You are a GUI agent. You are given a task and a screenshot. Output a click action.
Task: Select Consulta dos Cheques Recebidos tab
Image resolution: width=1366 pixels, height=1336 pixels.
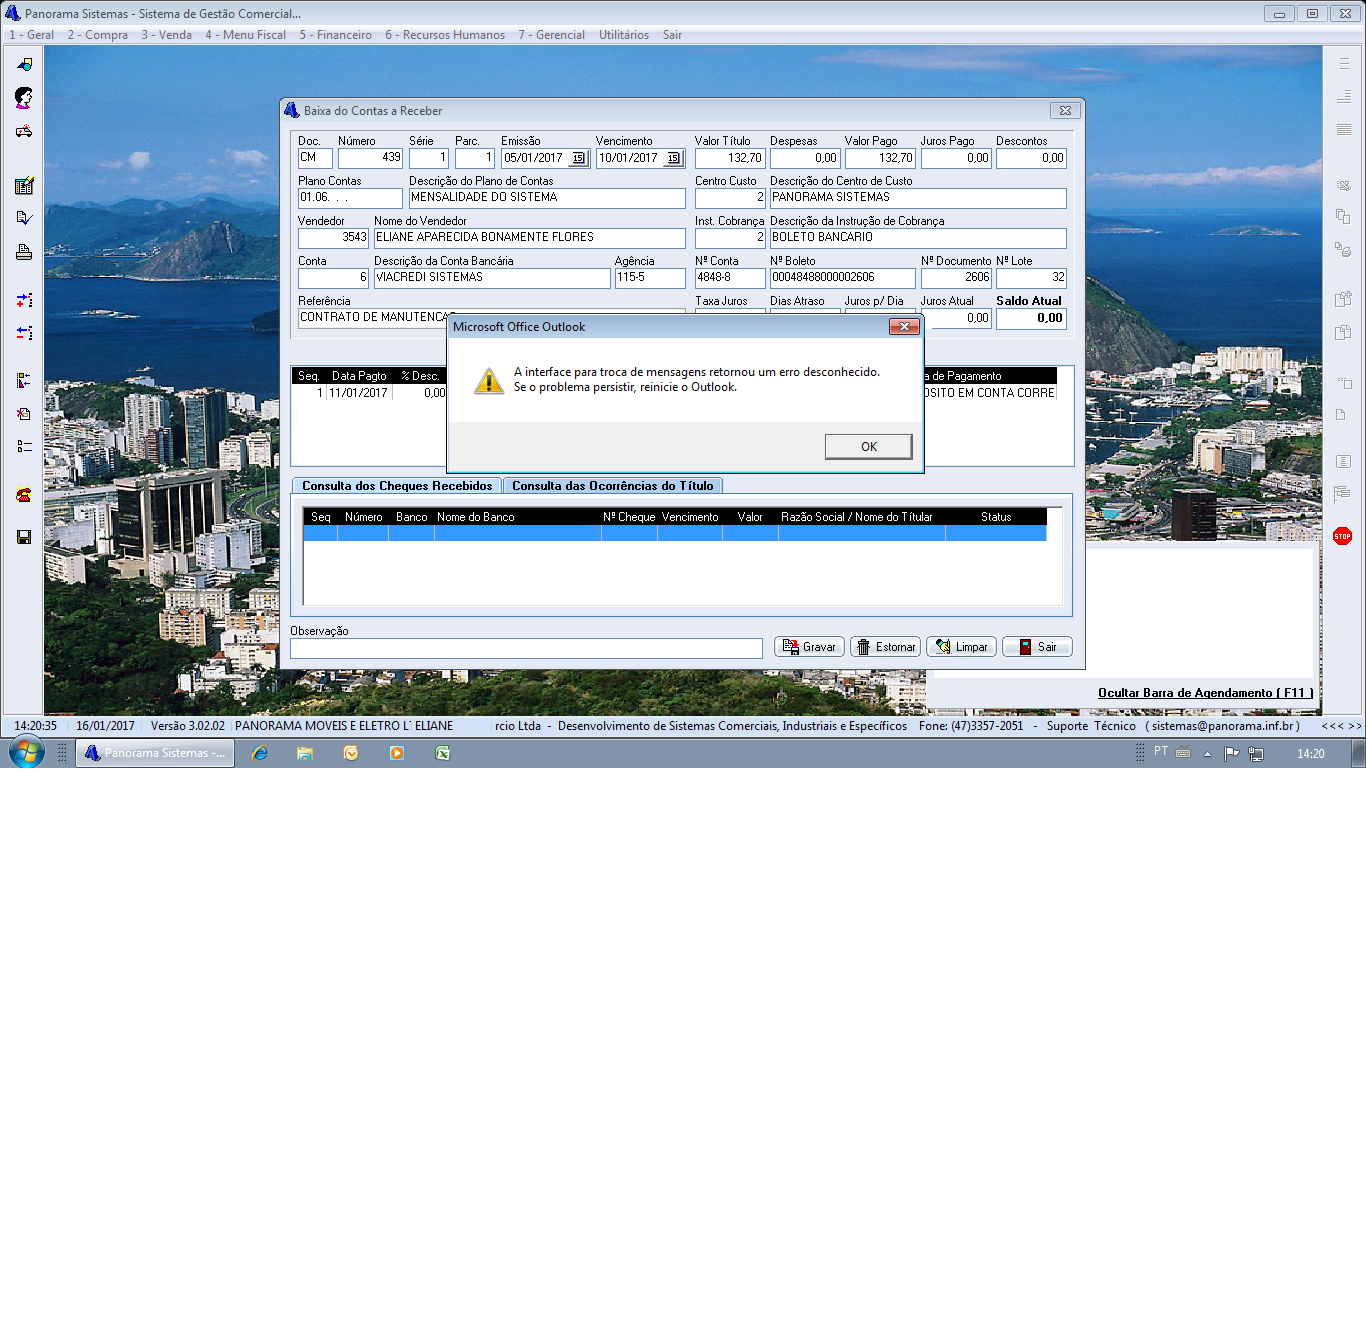[397, 486]
